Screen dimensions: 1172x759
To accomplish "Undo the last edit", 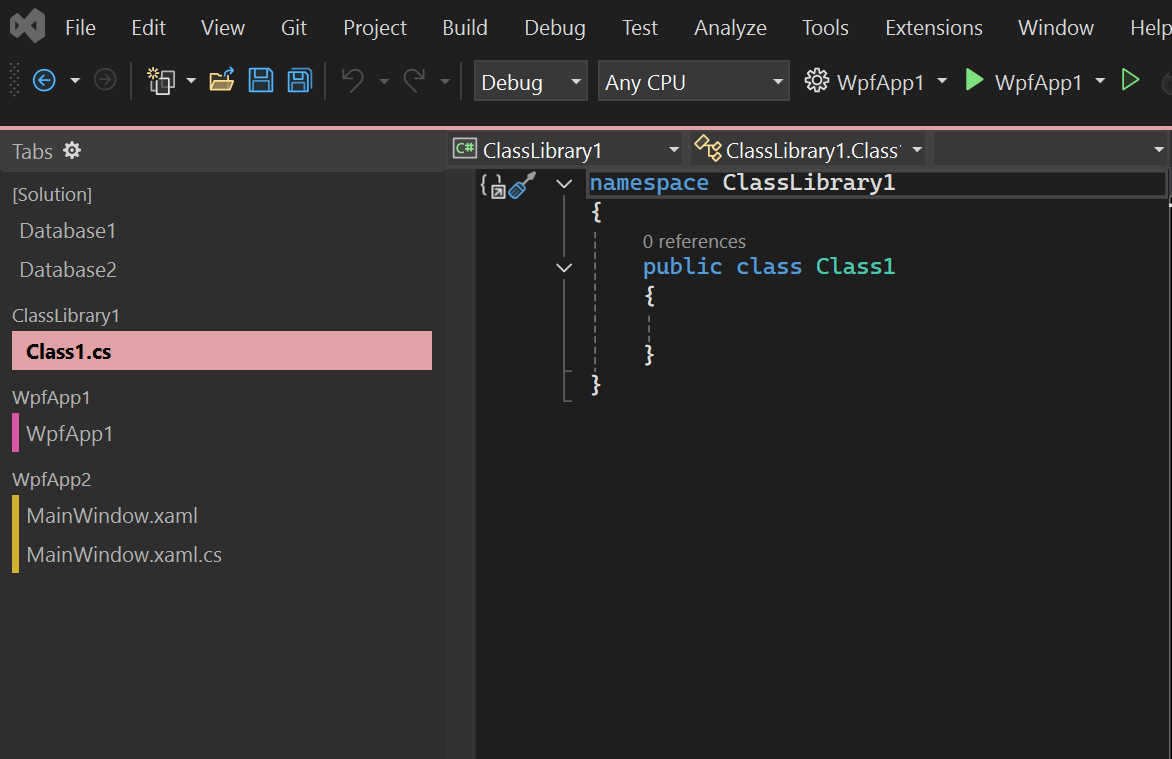I will pos(351,80).
